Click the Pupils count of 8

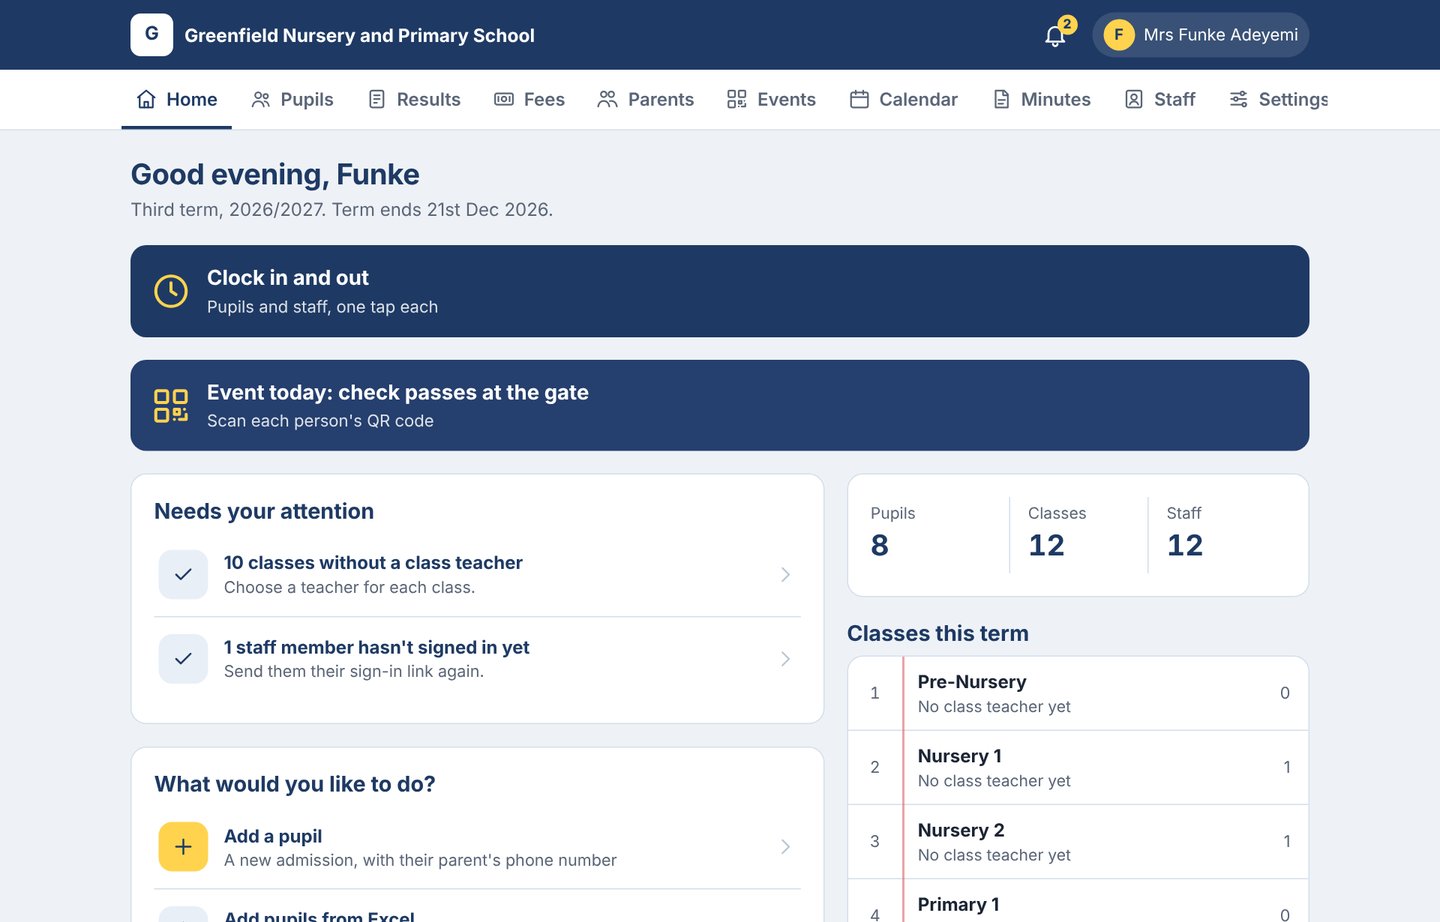tap(880, 545)
